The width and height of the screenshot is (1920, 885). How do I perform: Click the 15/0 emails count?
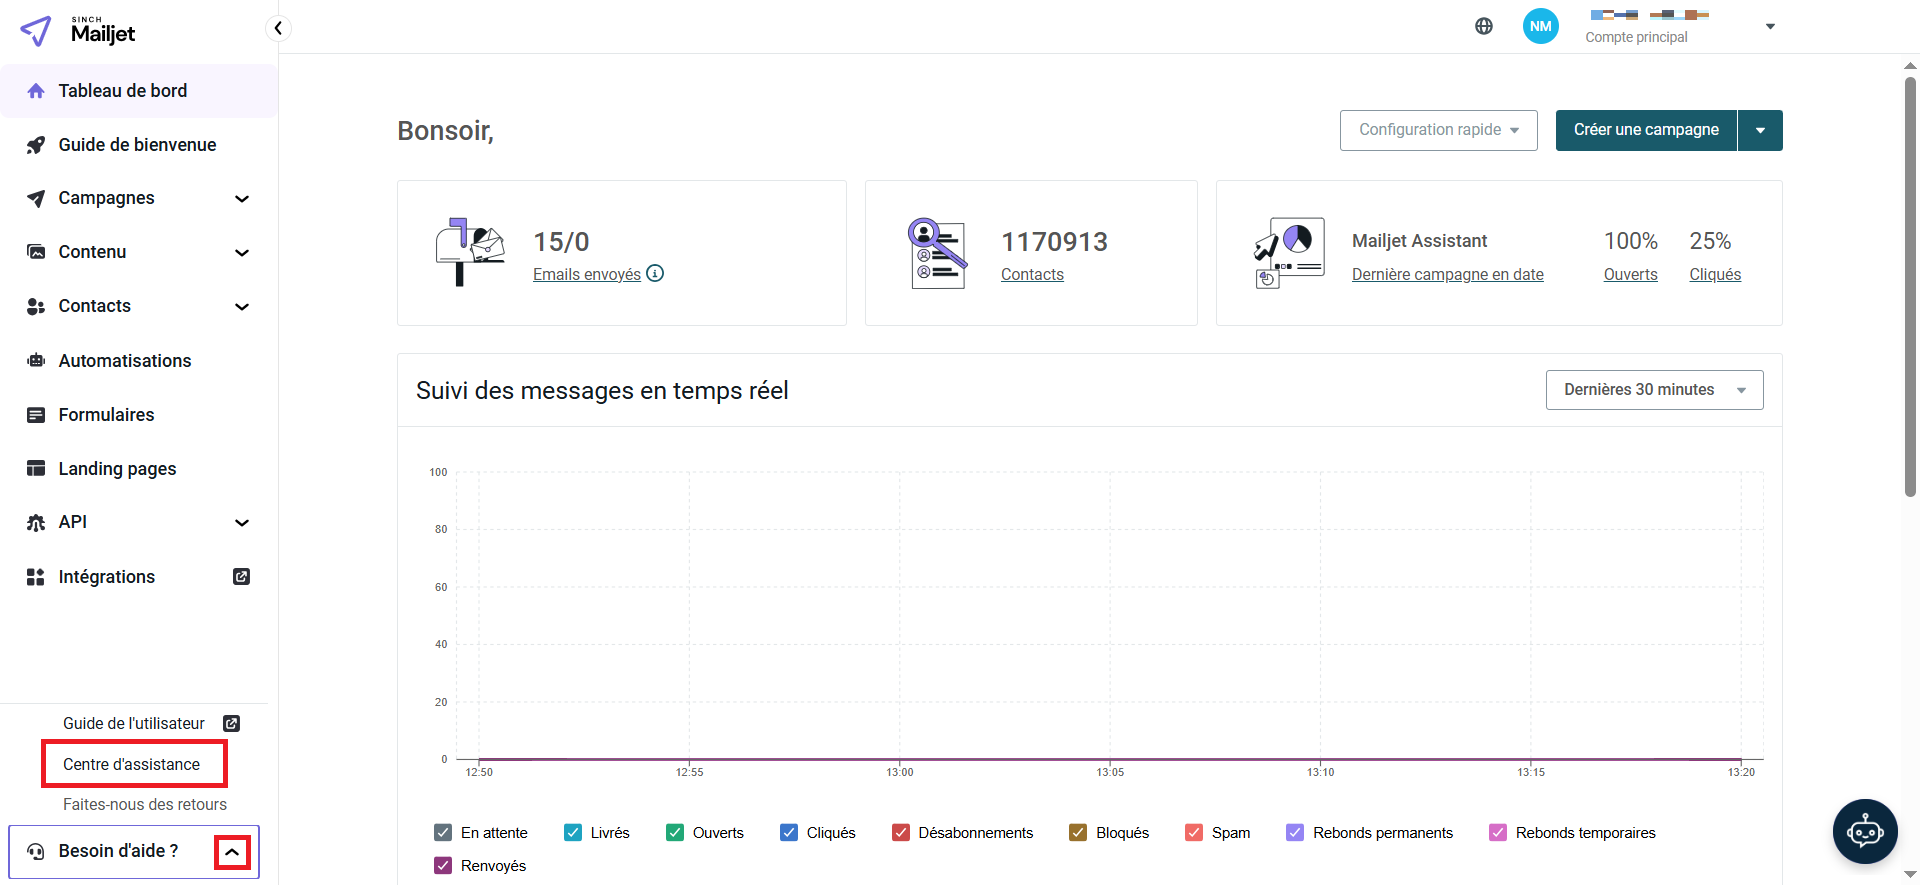coord(561,242)
